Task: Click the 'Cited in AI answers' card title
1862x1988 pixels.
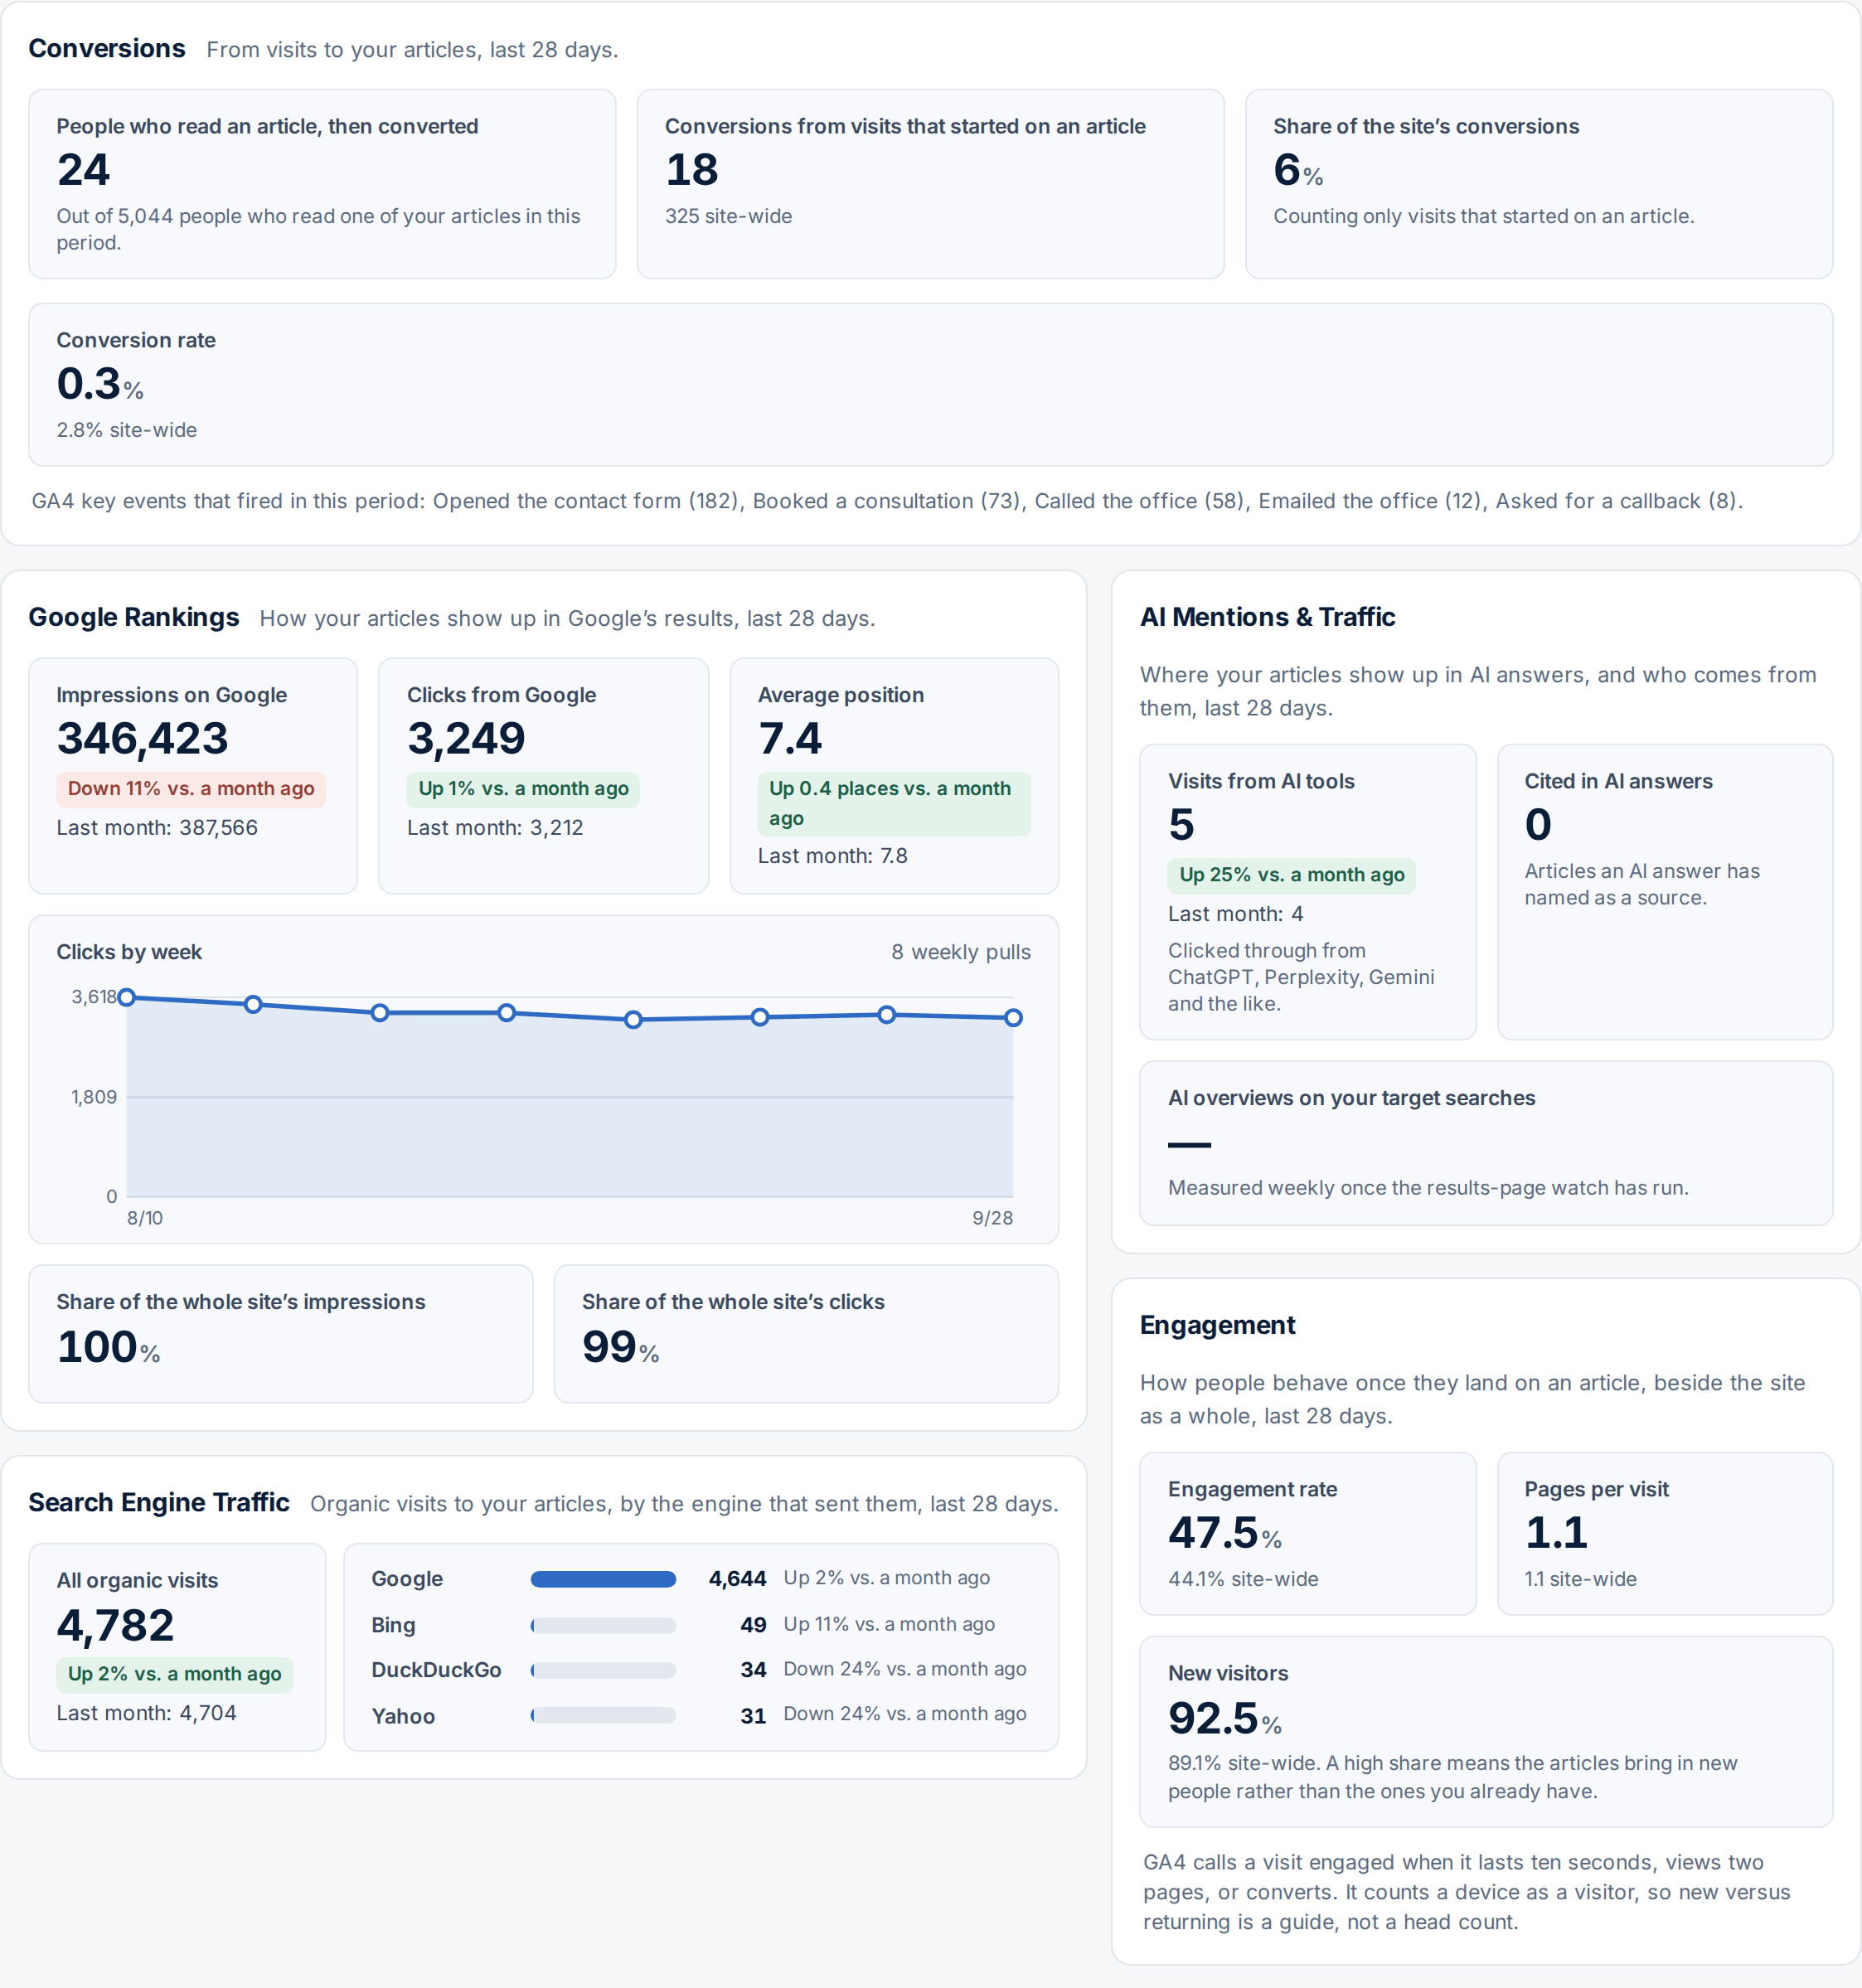Action: [x=1618, y=781]
